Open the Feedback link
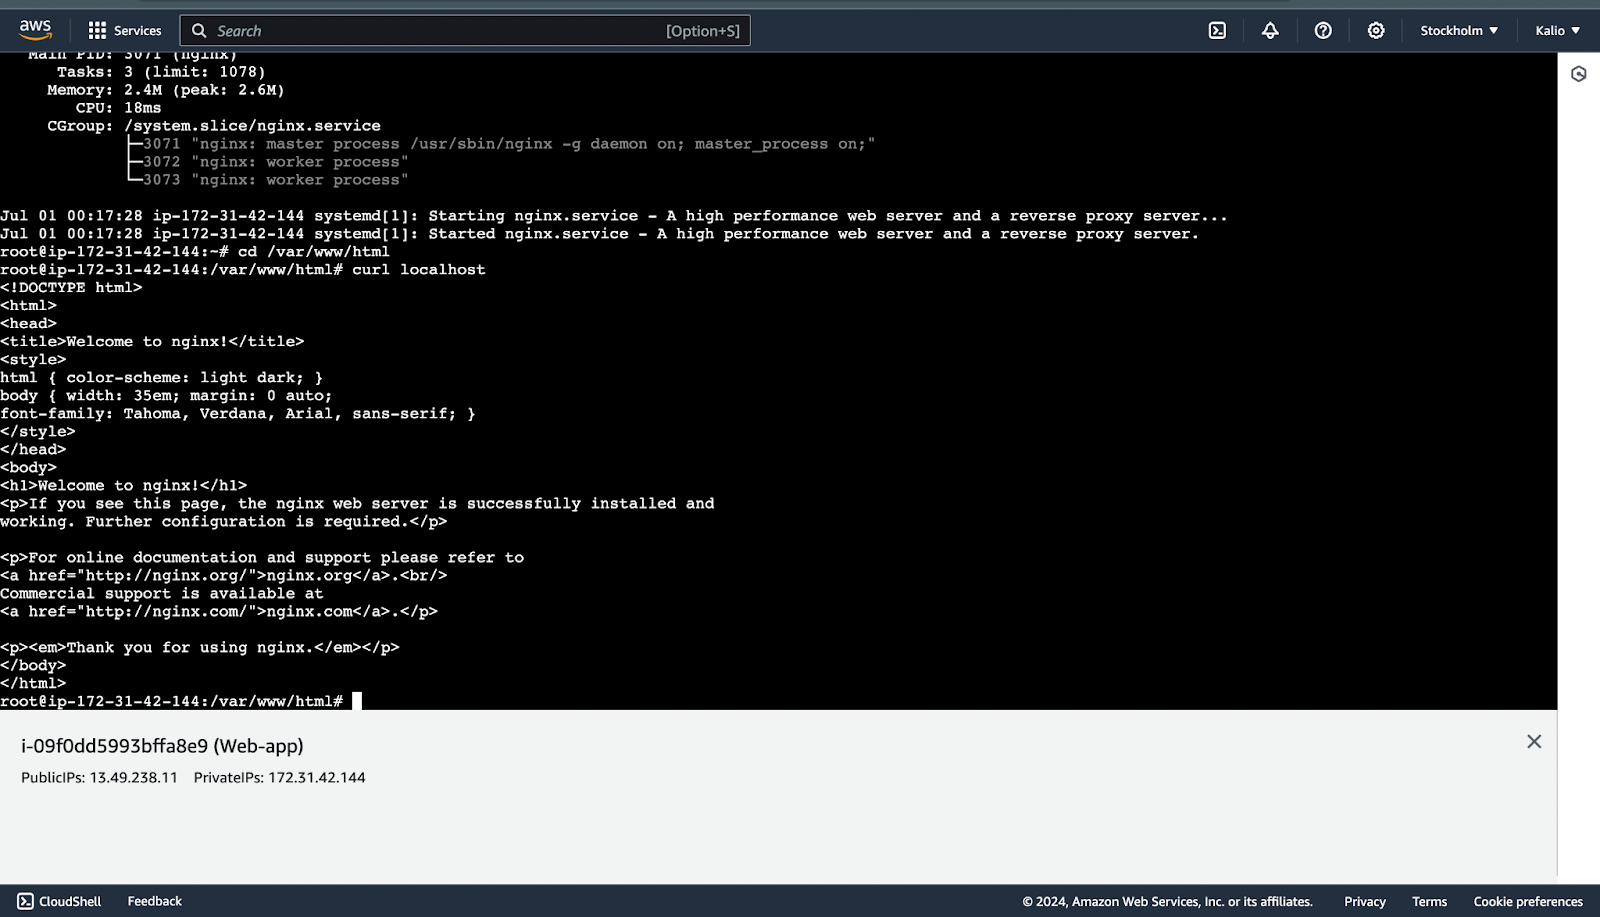Screen dimensions: 1600x917 [x=155, y=901]
